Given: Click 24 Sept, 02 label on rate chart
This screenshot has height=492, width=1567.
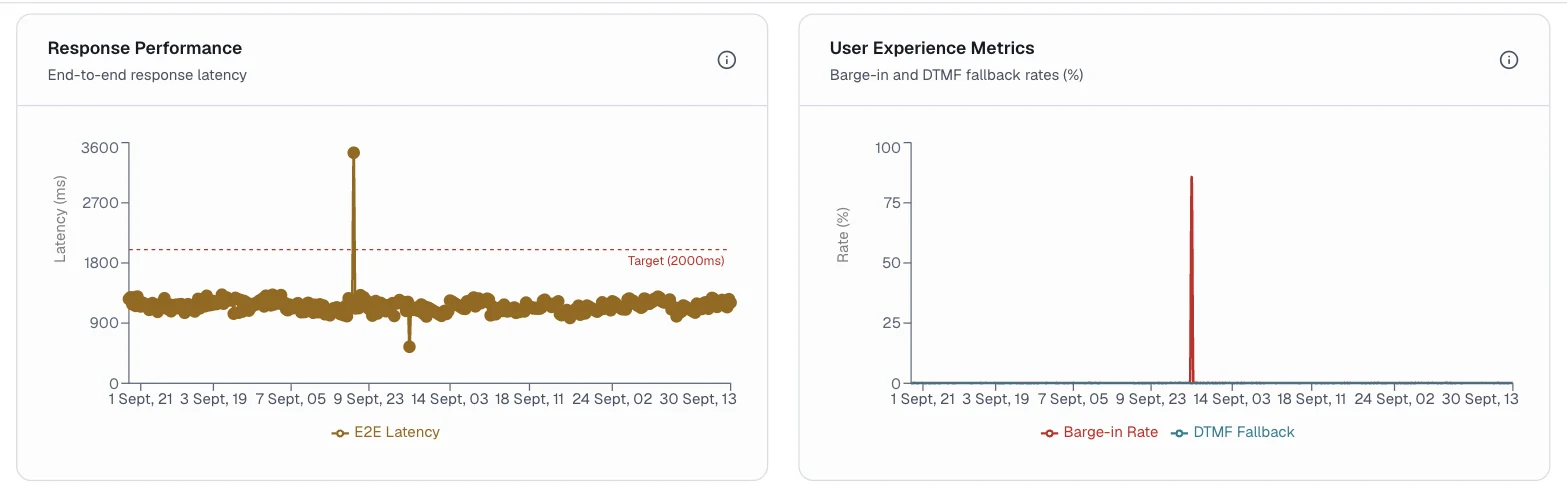Looking at the screenshot, I should click(1394, 399).
